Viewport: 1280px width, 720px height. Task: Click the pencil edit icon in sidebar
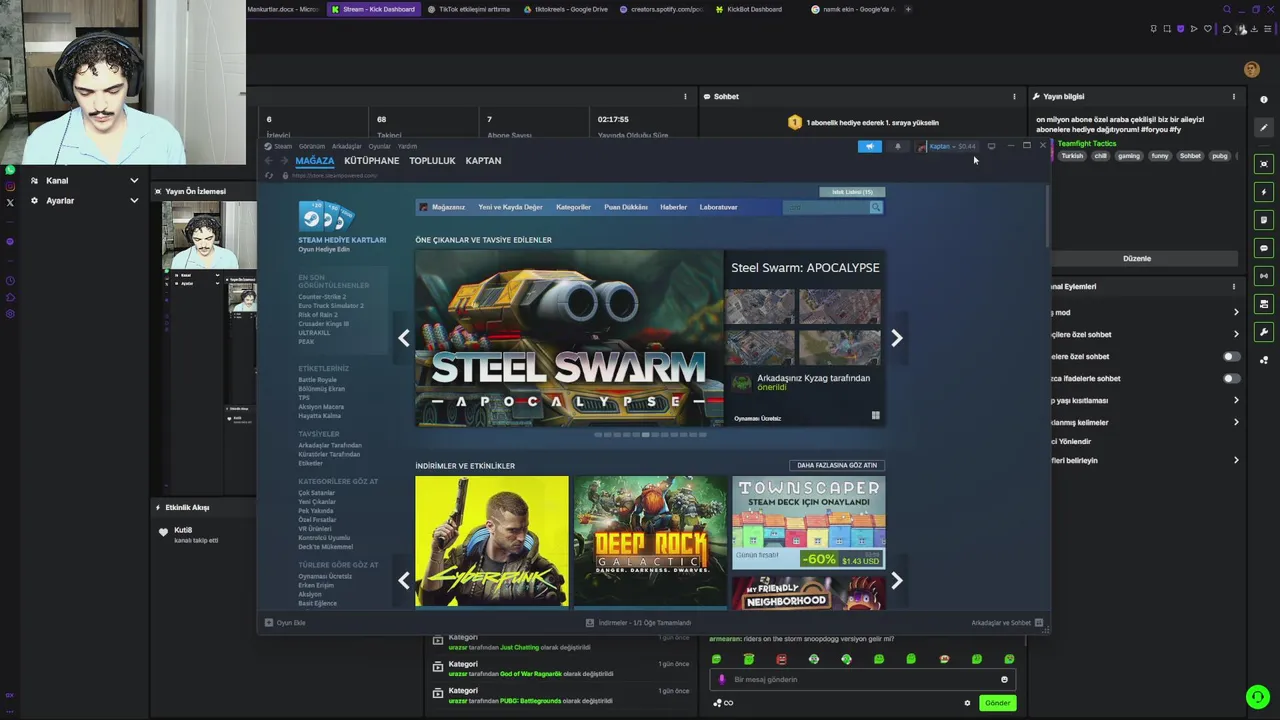[1264, 128]
